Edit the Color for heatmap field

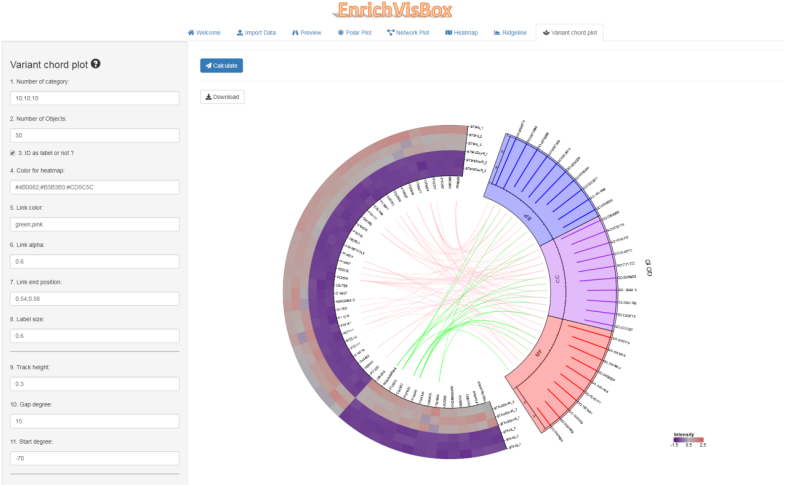(x=94, y=187)
